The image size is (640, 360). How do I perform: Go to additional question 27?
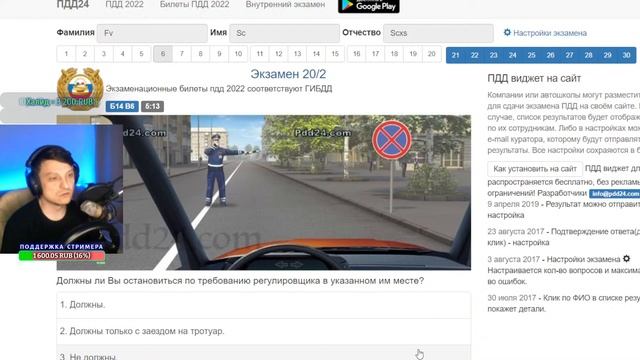[x=569, y=55]
